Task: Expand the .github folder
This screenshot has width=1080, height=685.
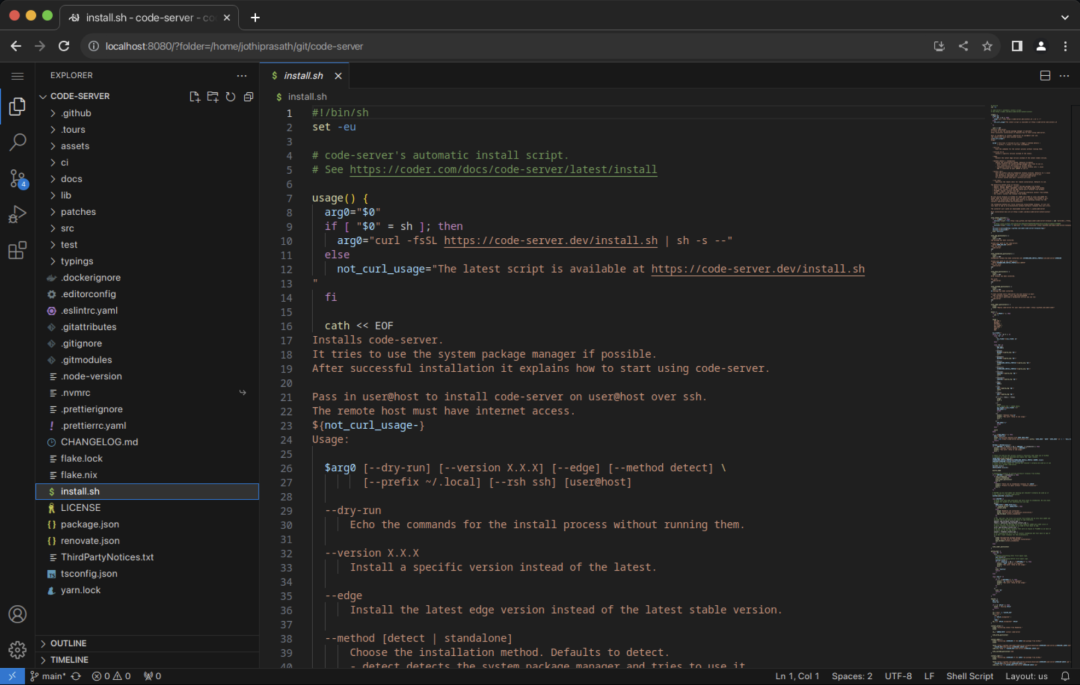Action: point(147,113)
